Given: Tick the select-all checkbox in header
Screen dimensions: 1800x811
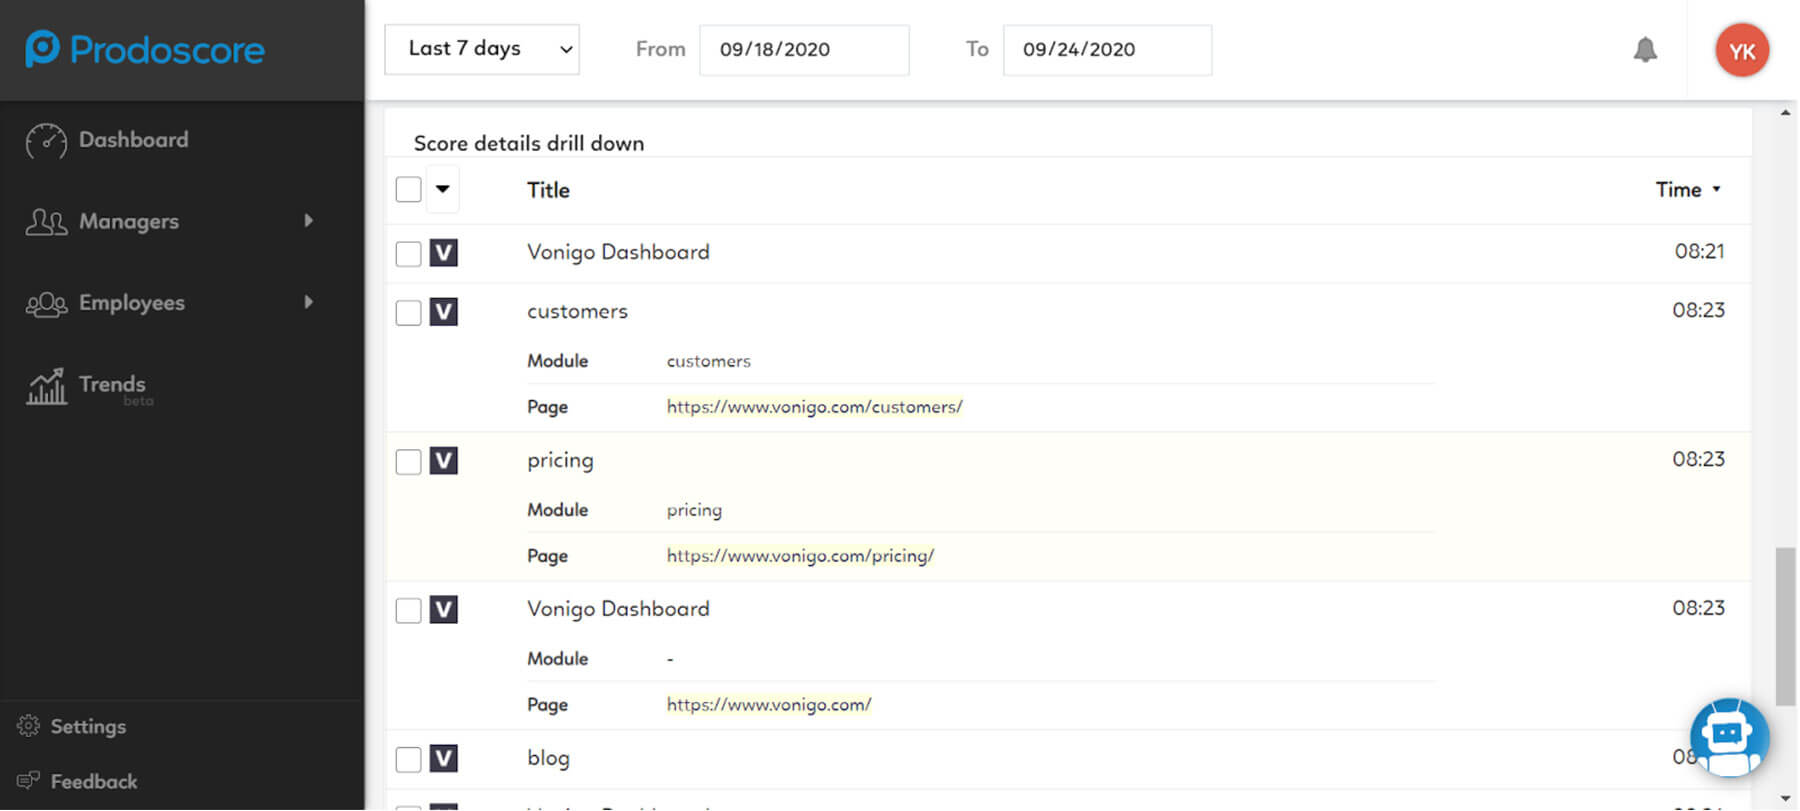Looking at the screenshot, I should click(408, 189).
